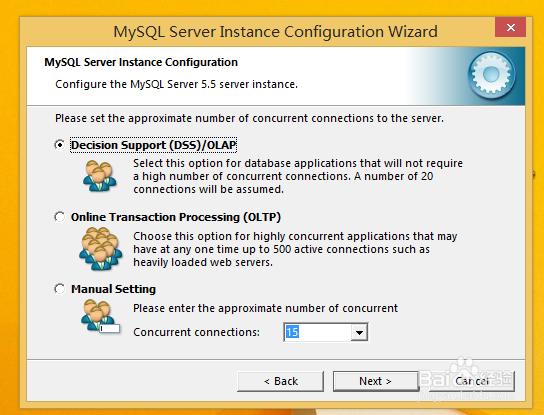Click the description mentioning 500 active connections
Screen dimensions: 544x415
(x=295, y=249)
